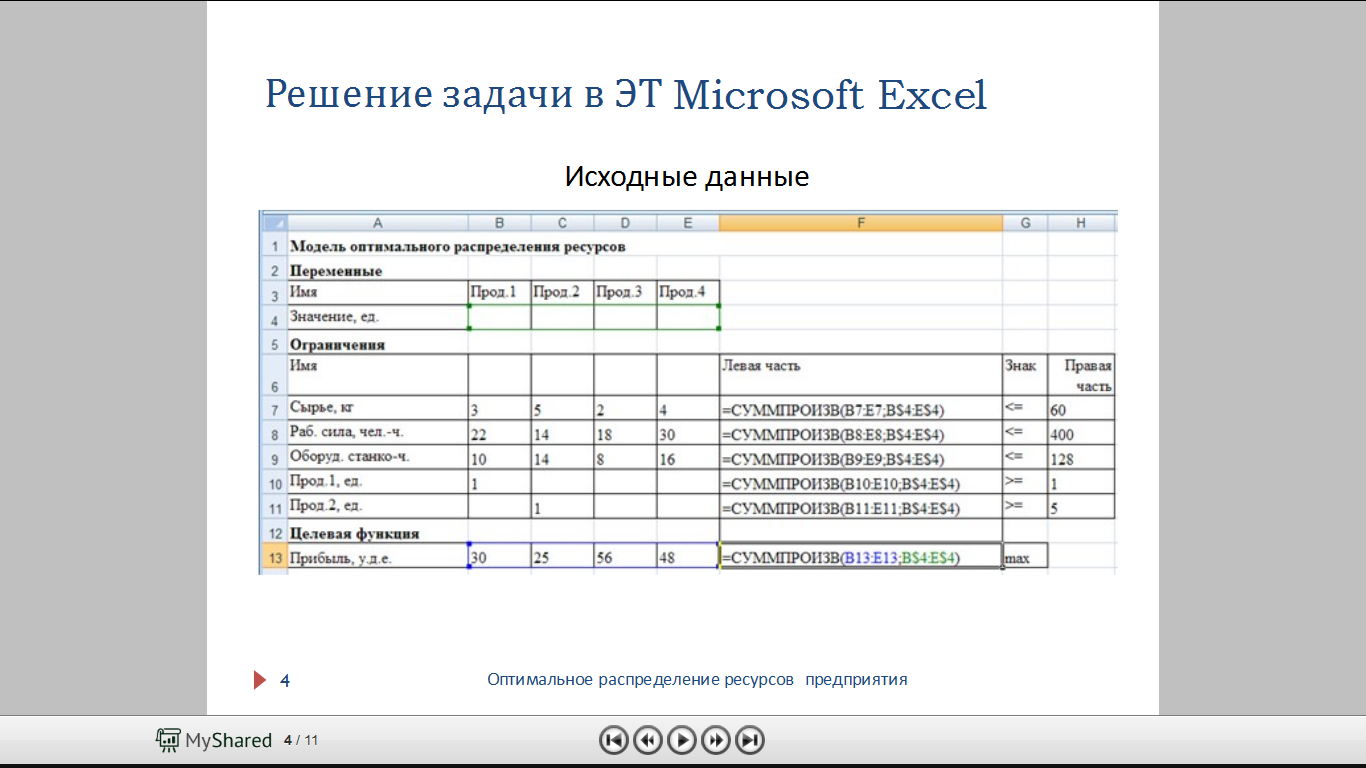Screen dimensions: 1366x768
Task: Select column F header
Action: coord(860,223)
